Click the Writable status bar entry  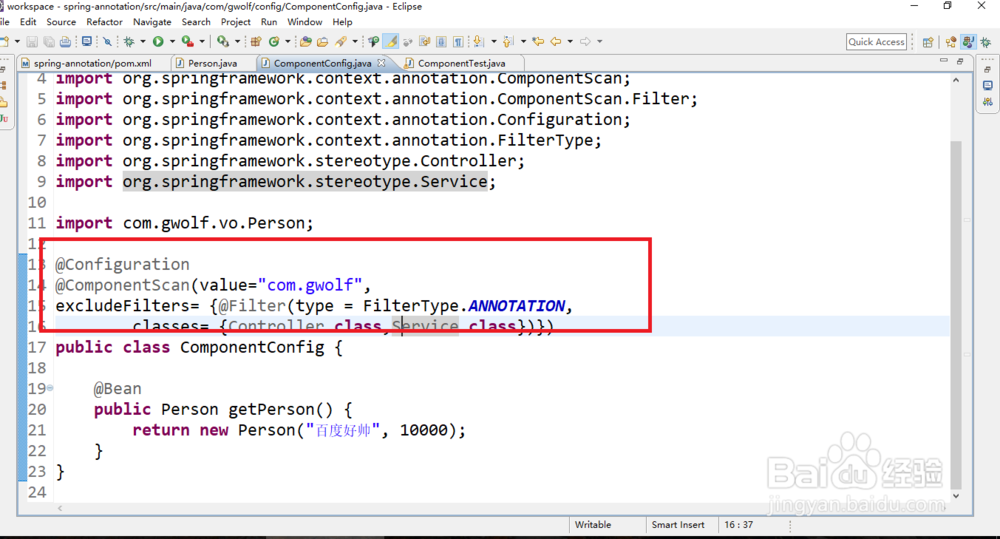tap(593, 524)
